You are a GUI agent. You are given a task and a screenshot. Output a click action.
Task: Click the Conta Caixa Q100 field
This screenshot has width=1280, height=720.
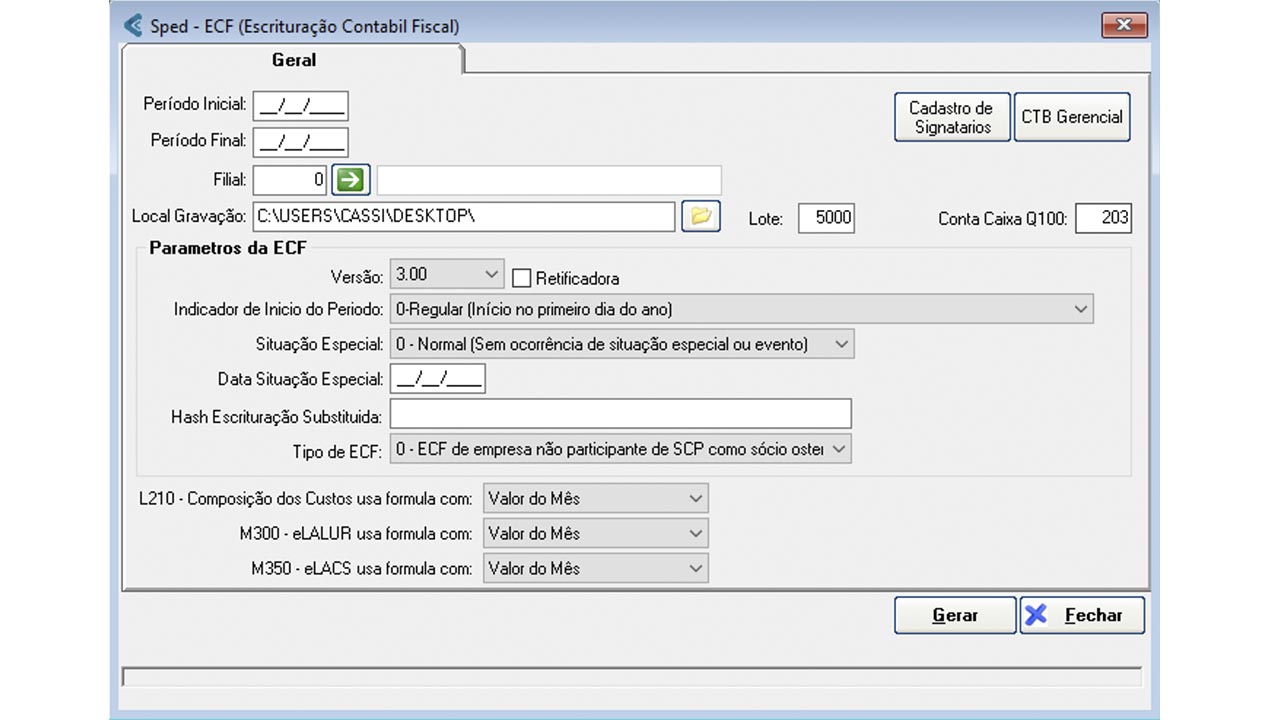pos(1103,218)
